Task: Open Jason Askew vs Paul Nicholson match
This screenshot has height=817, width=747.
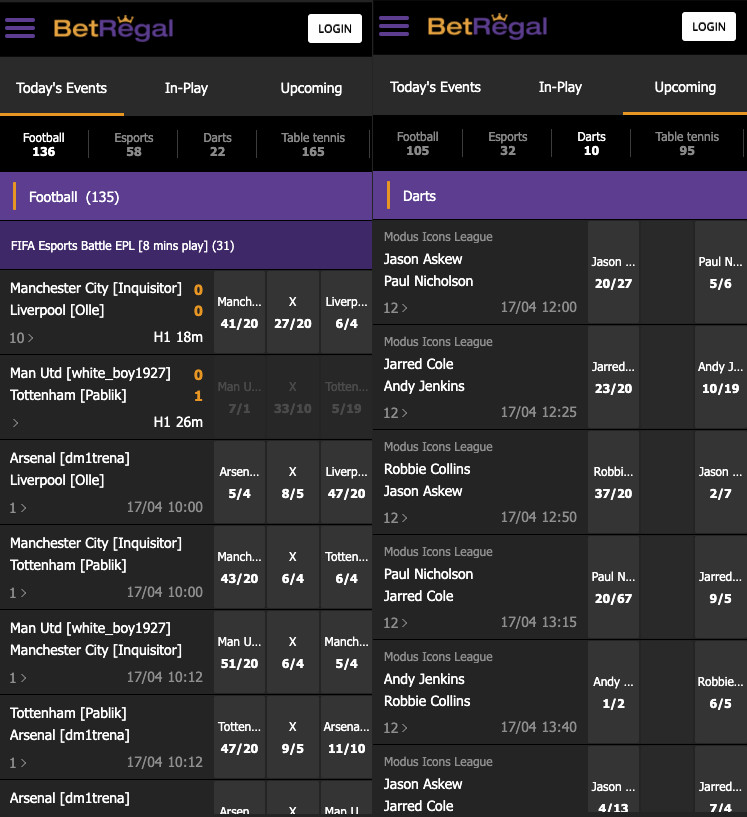Action: point(480,272)
